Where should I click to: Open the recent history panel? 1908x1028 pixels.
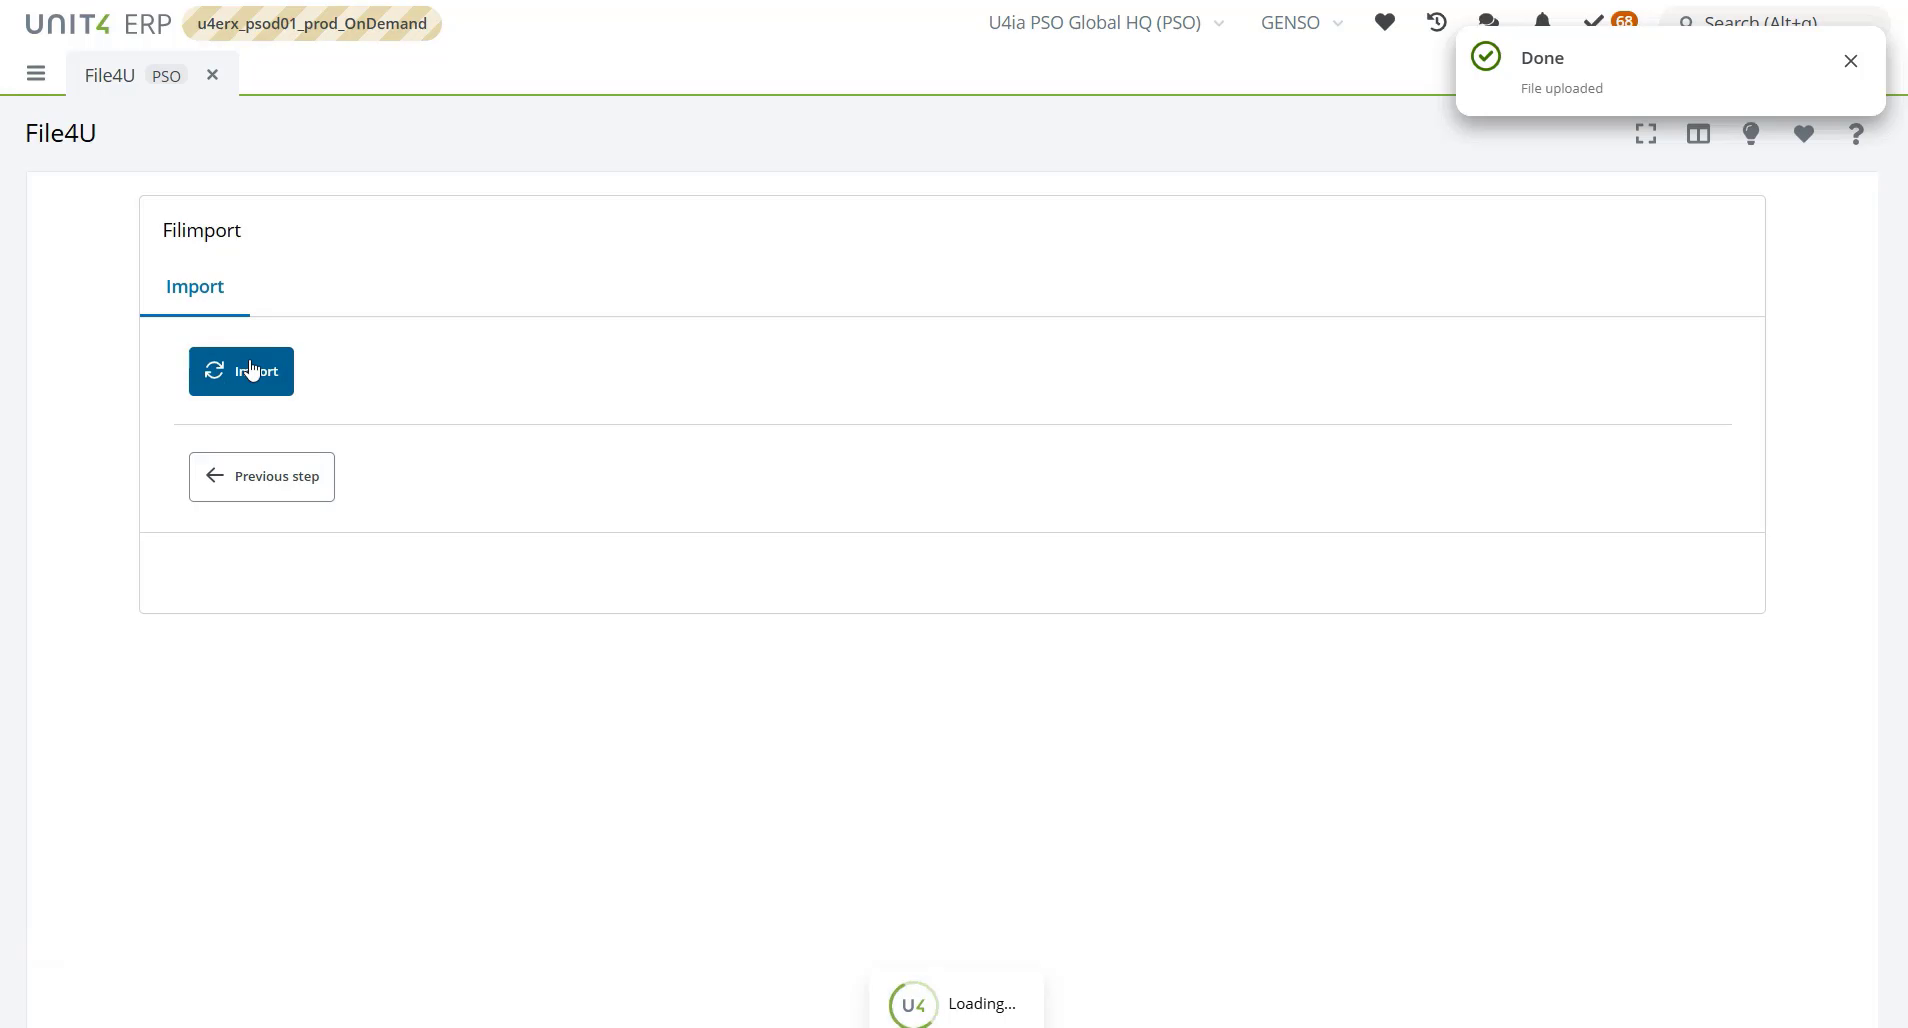1436,22
